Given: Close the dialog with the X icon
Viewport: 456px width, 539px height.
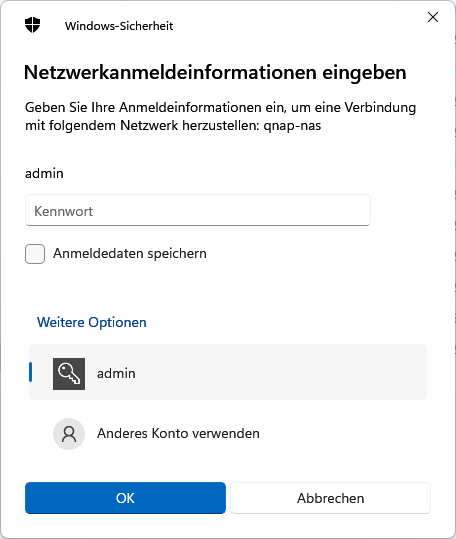Looking at the screenshot, I should click(433, 17).
